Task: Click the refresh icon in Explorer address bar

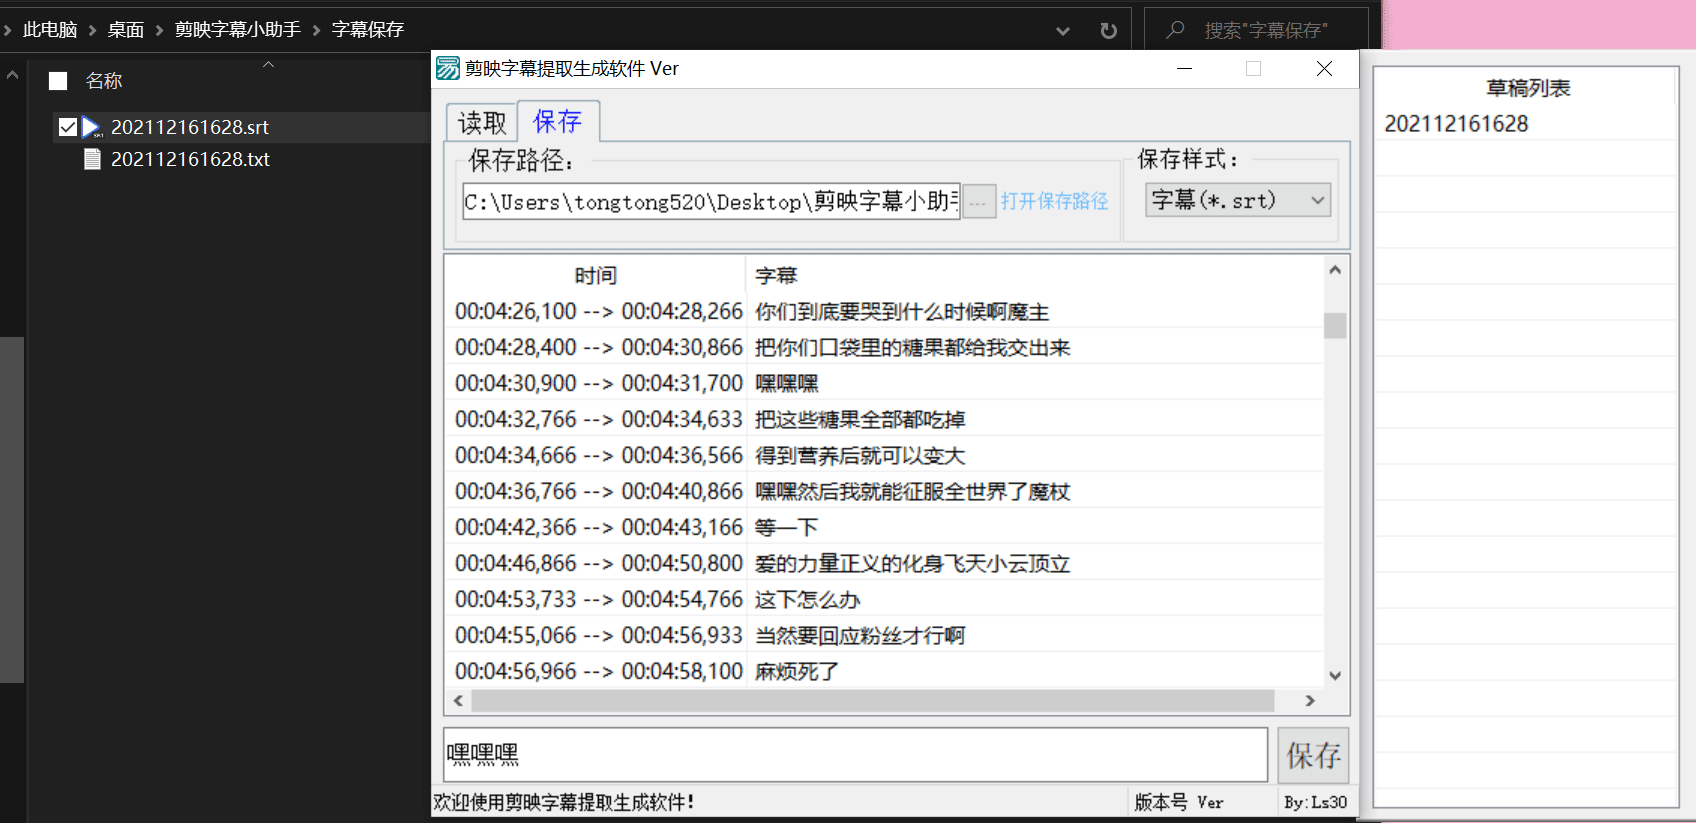Action: point(1108,30)
